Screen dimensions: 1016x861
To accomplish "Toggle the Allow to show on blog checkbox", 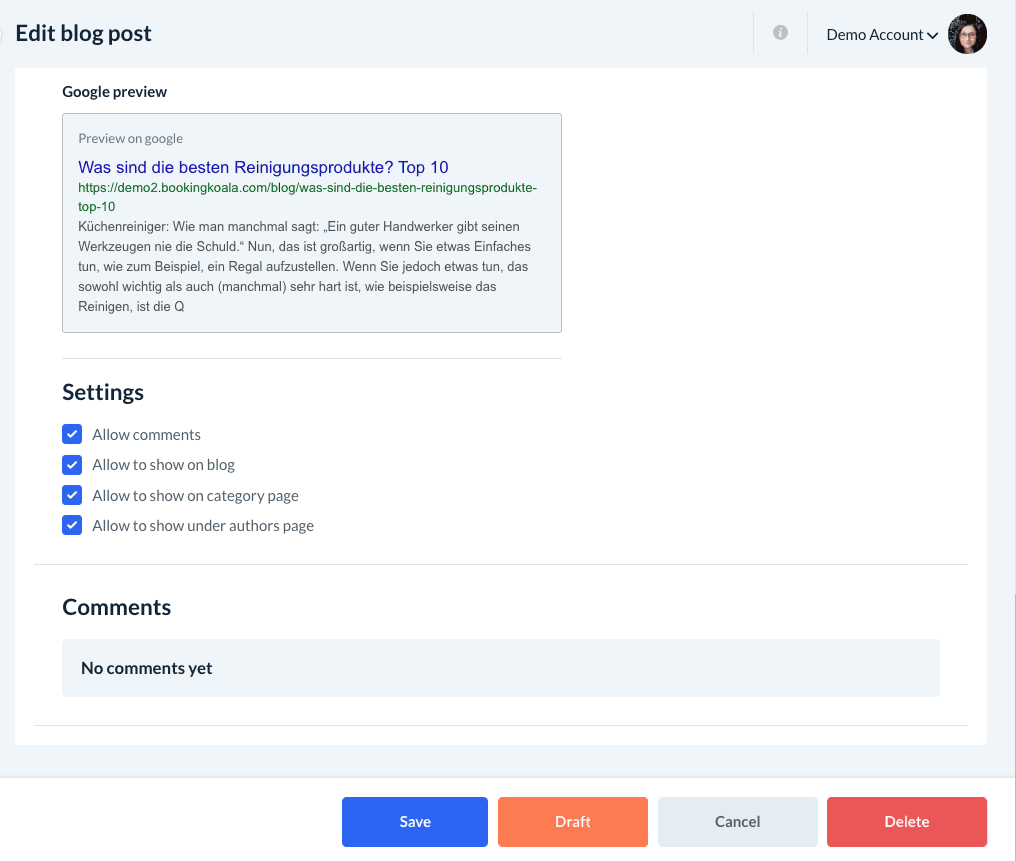I will 72,465.
